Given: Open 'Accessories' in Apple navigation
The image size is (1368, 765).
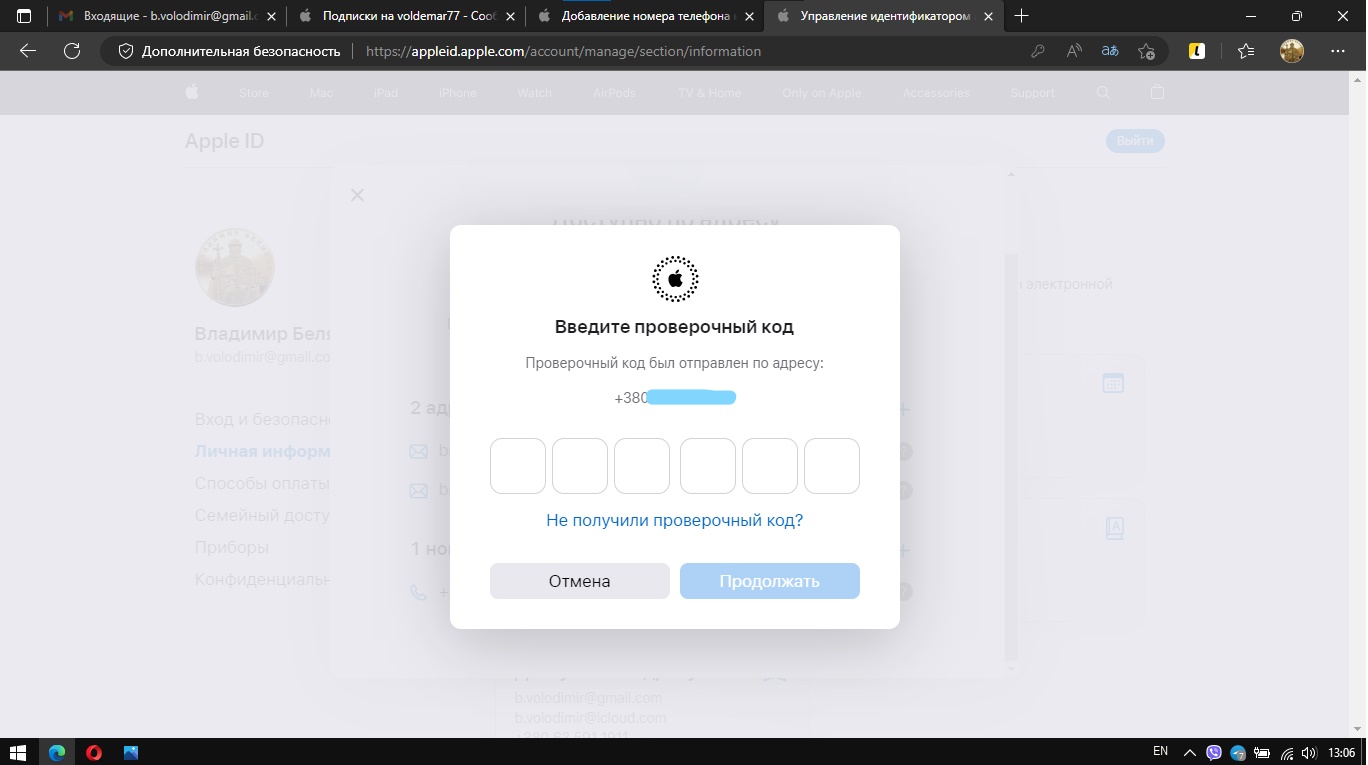Looking at the screenshot, I should point(936,93).
